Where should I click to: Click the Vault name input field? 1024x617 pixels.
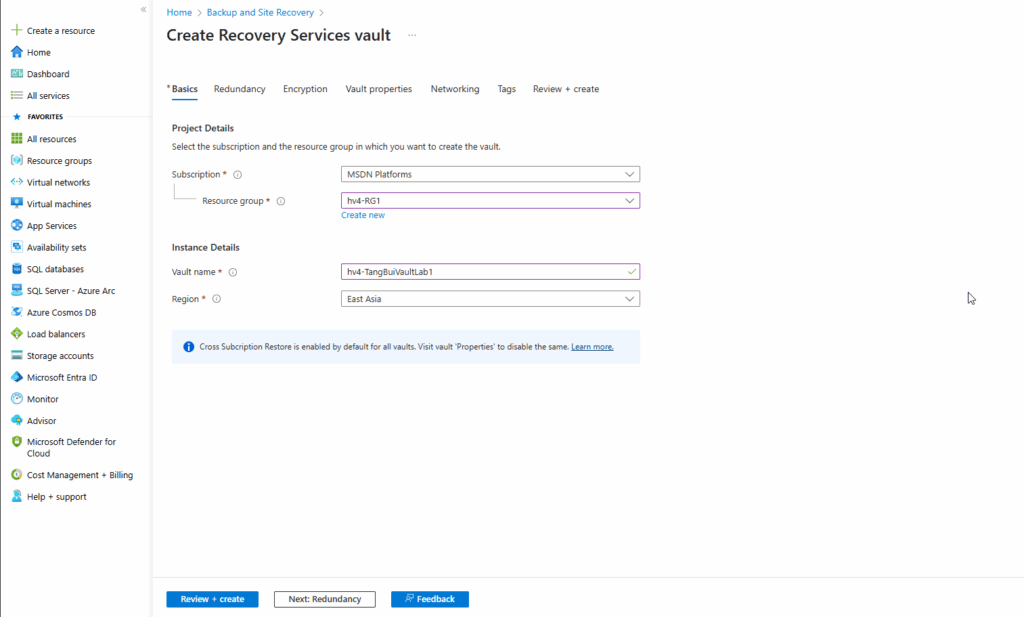(x=490, y=272)
